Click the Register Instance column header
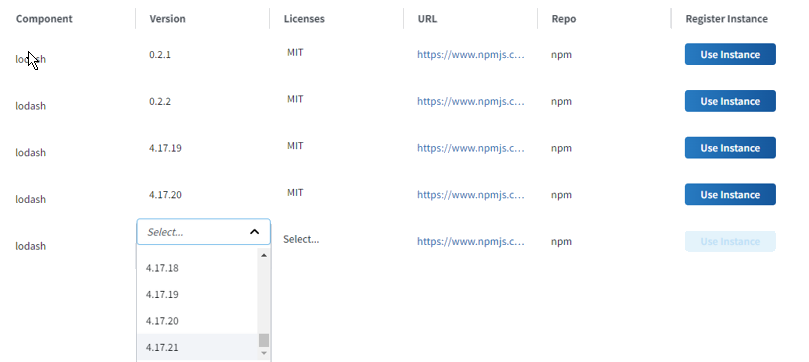Screen dimensions: 809x362 click(x=726, y=19)
